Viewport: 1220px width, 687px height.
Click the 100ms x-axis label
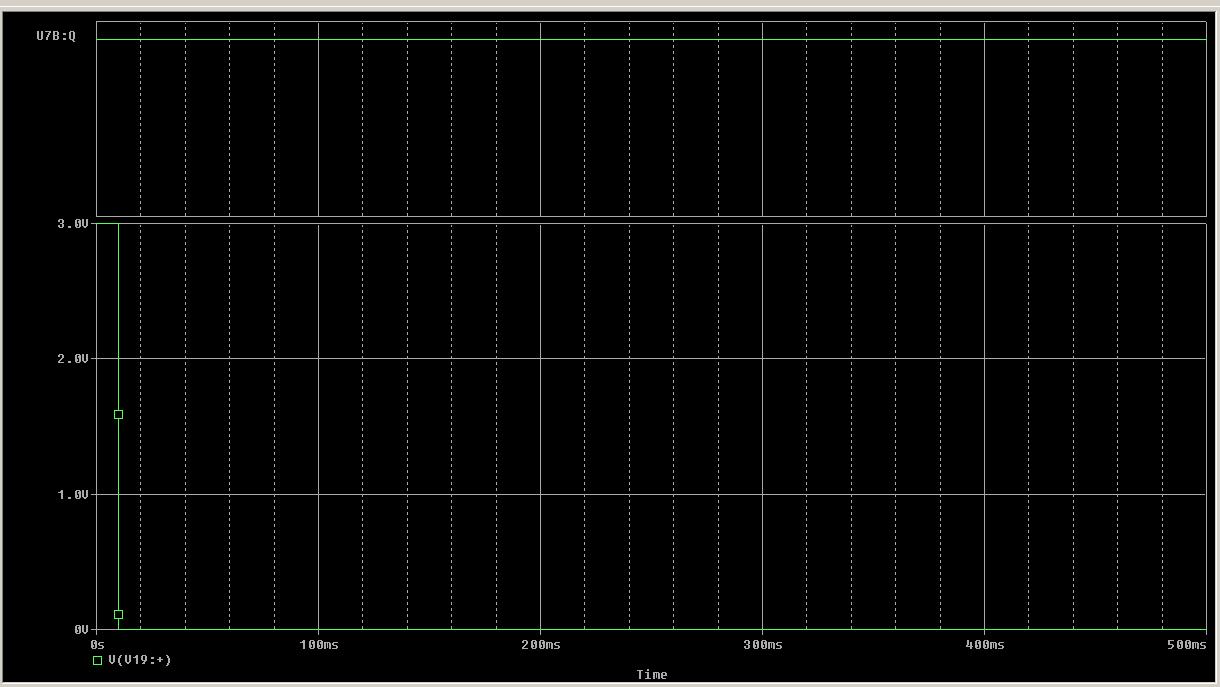pos(319,645)
